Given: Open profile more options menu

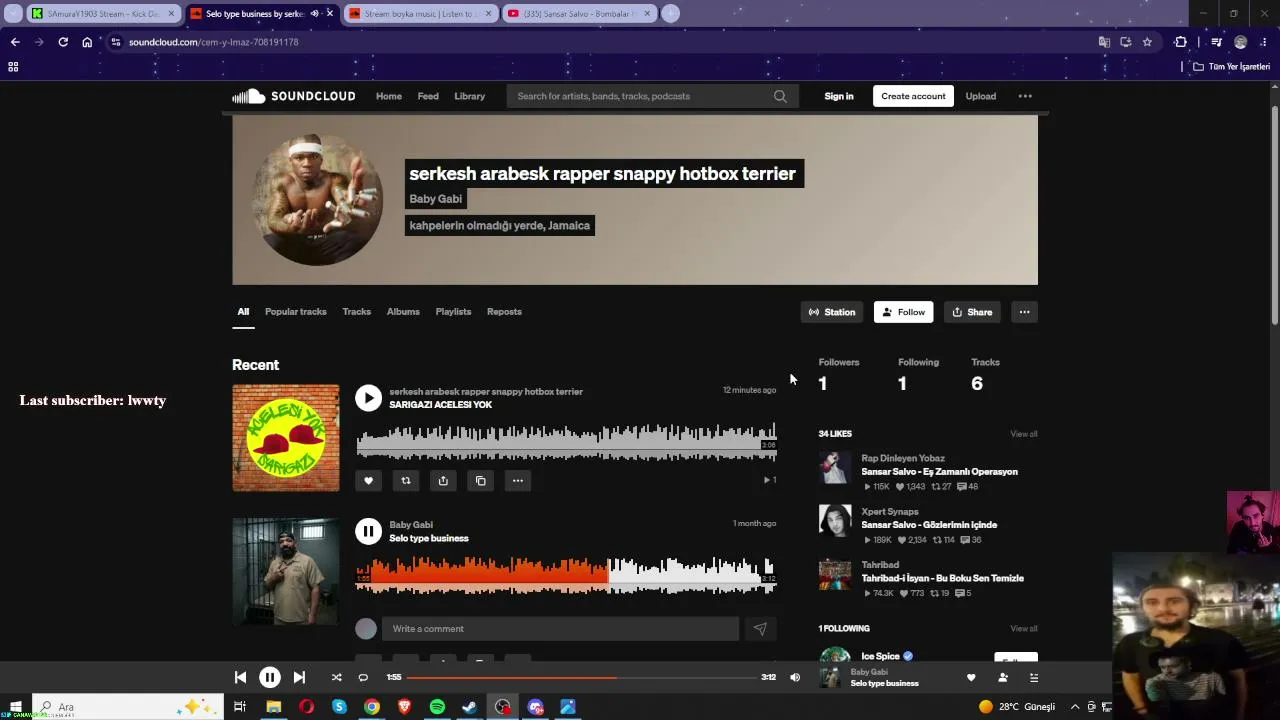Looking at the screenshot, I should coord(1024,312).
